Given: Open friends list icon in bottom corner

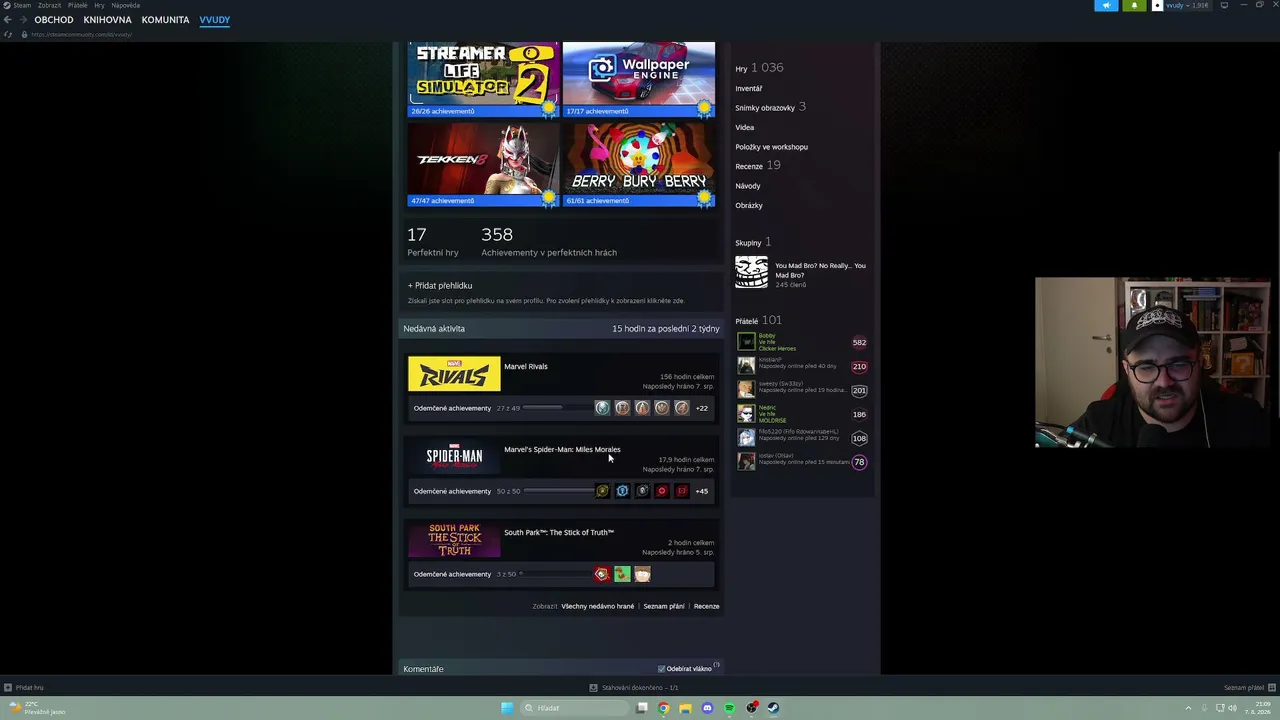Looking at the screenshot, I should point(1270,688).
